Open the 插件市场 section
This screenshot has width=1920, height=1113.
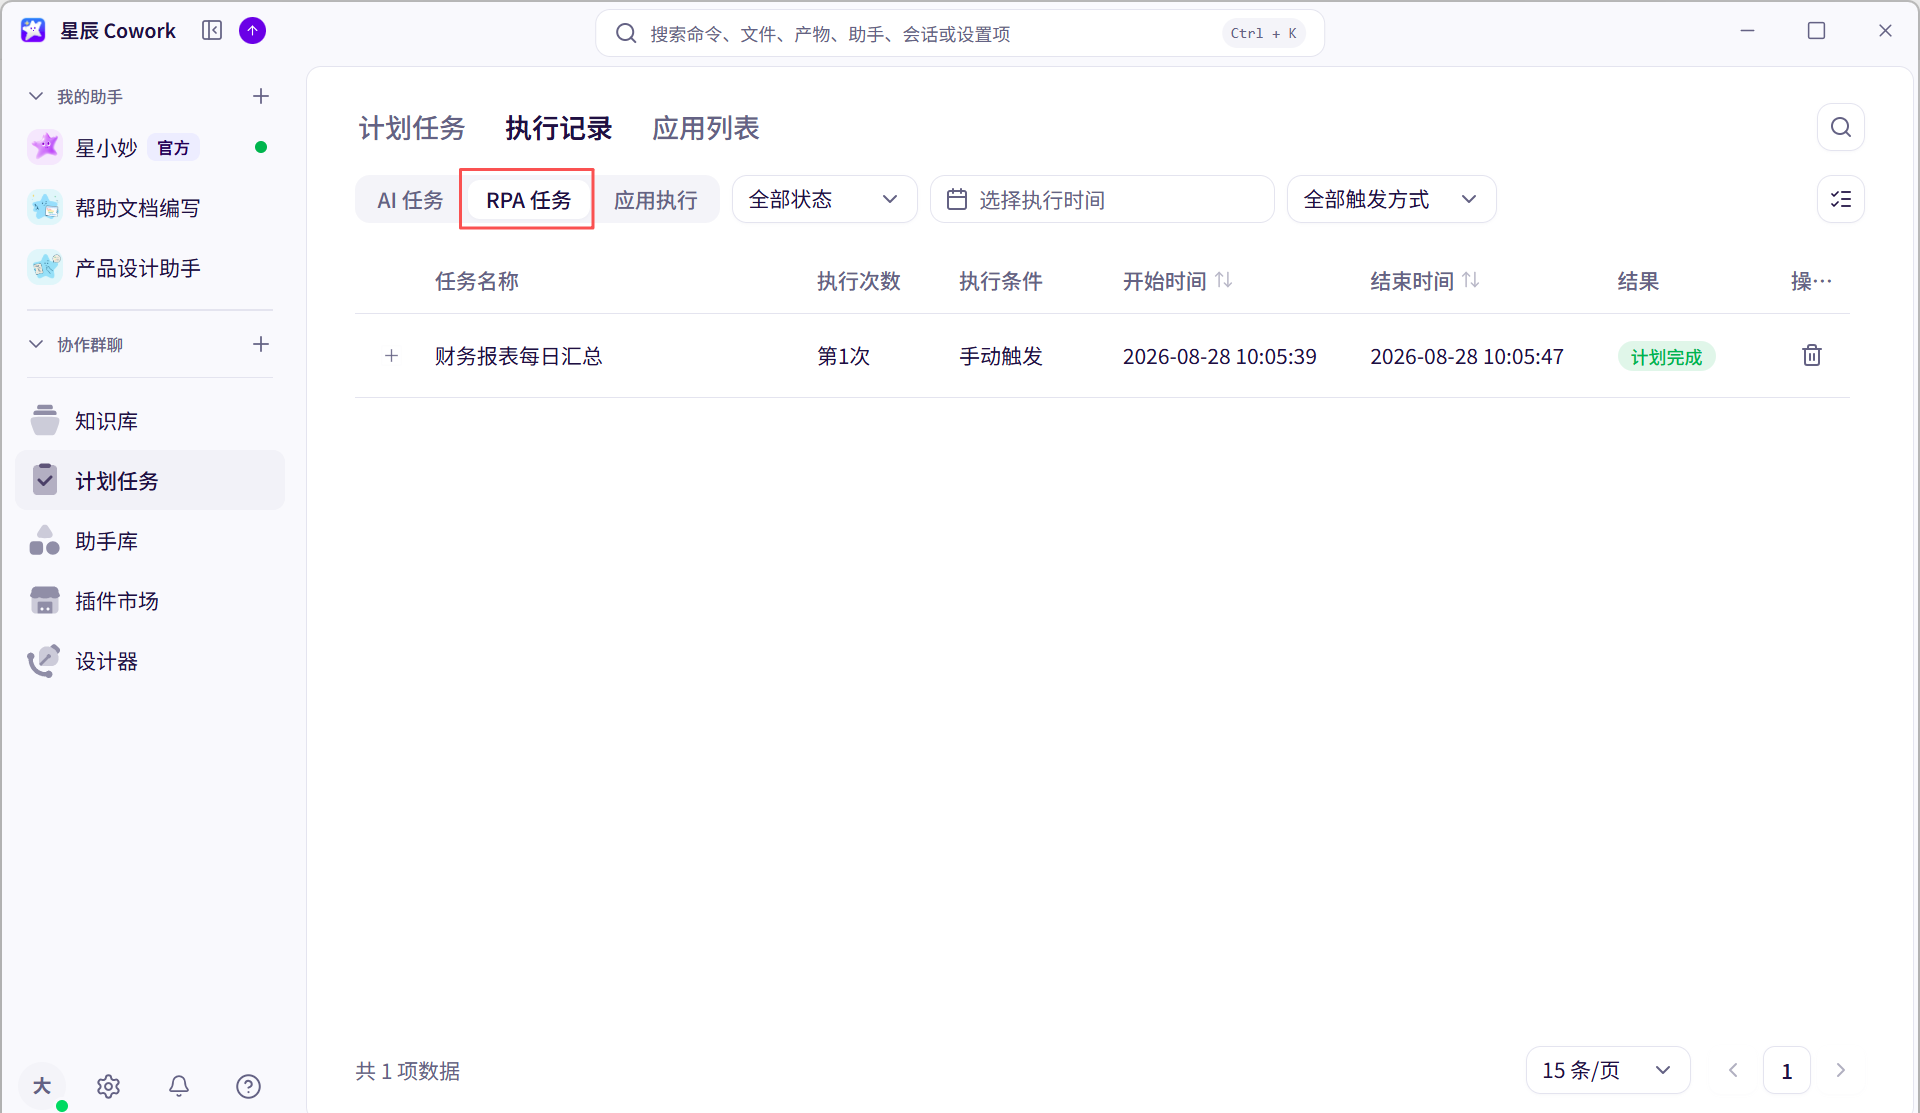(x=150, y=601)
